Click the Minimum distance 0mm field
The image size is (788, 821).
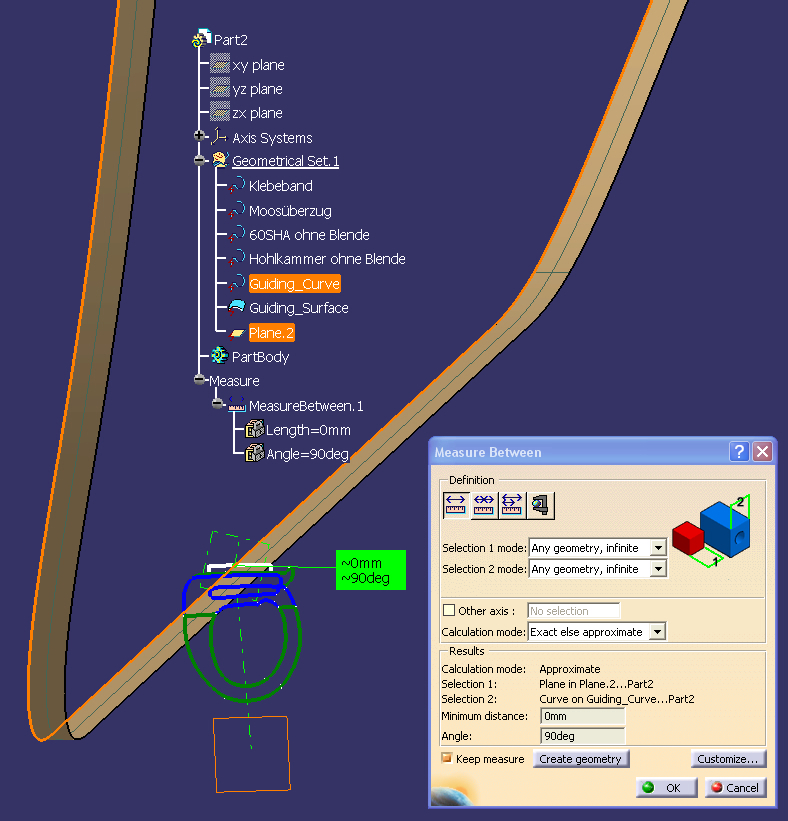(583, 716)
